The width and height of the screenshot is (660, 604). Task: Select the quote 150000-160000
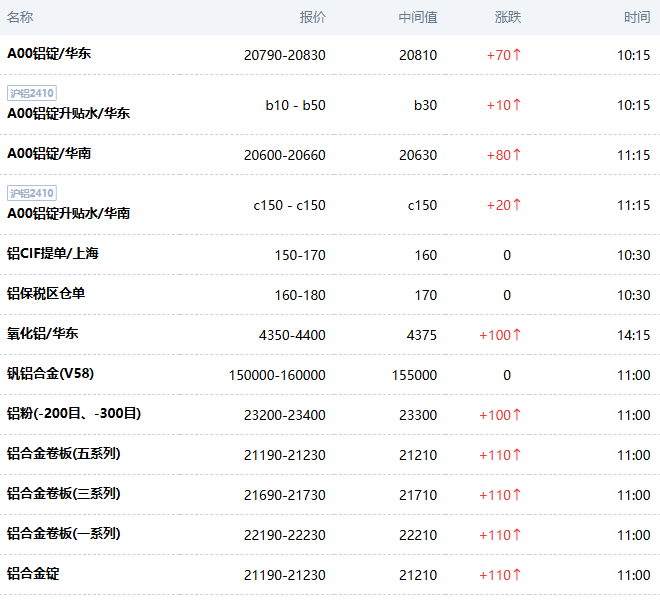point(277,375)
